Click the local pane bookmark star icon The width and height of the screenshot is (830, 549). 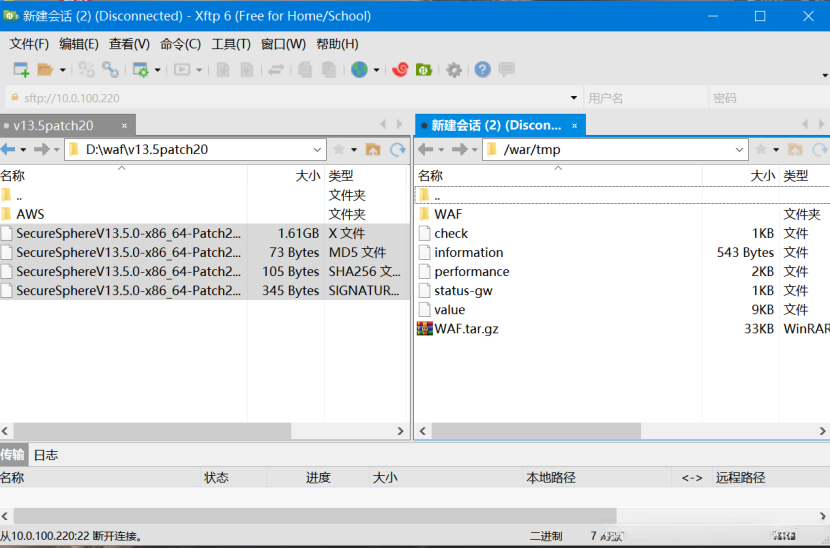click(x=339, y=150)
